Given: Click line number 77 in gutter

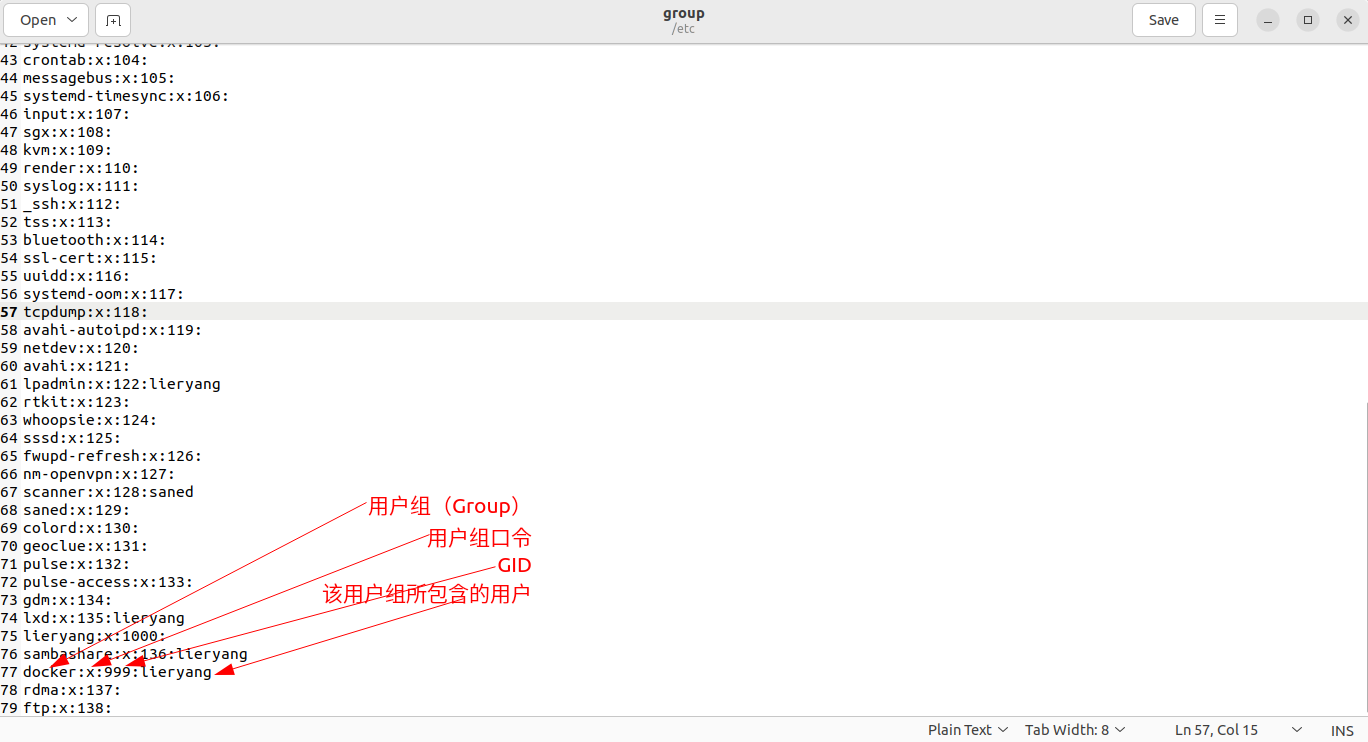Looking at the screenshot, I should pyautogui.click(x=9, y=672).
